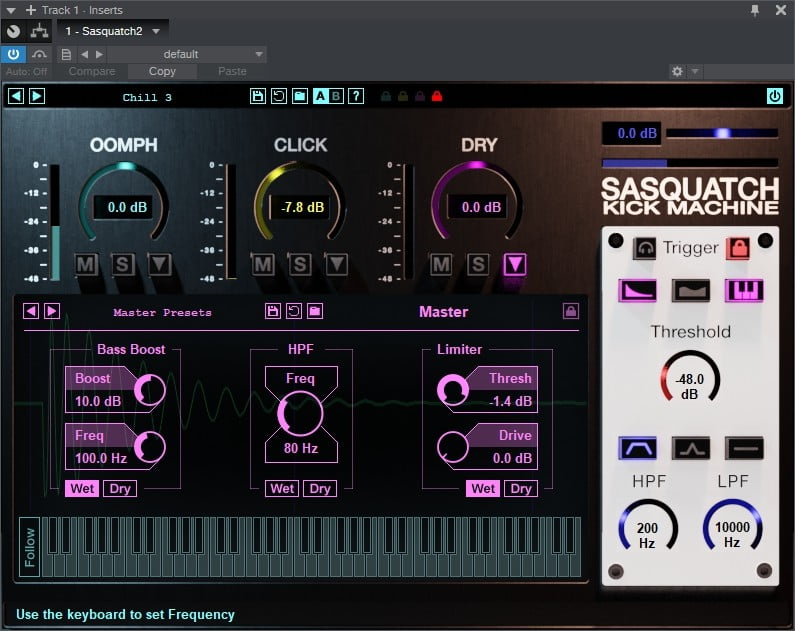Switch to preset slot B
Image resolution: width=795 pixels, height=631 pixels.
pyautogui.click(x=337, y=97)
